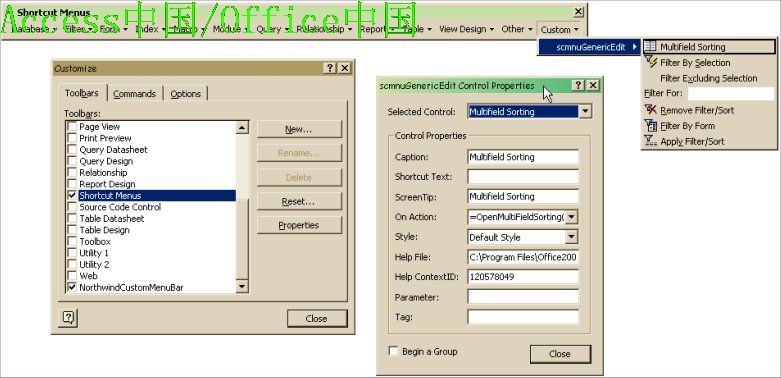
Task: Click the Filter By Form icon
Action: (651, 125)
